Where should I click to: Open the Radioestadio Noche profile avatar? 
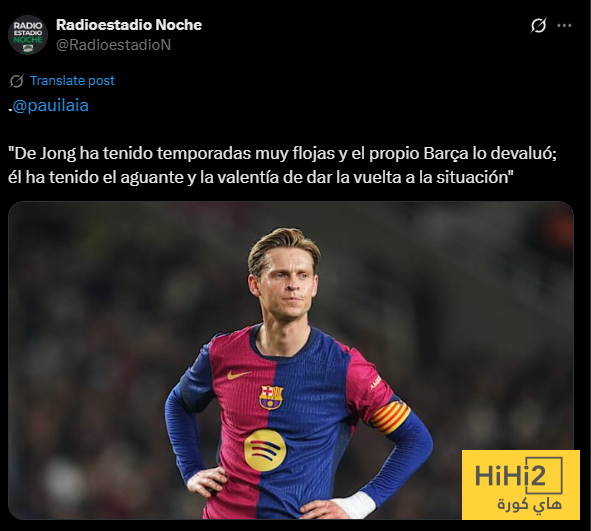28,35
